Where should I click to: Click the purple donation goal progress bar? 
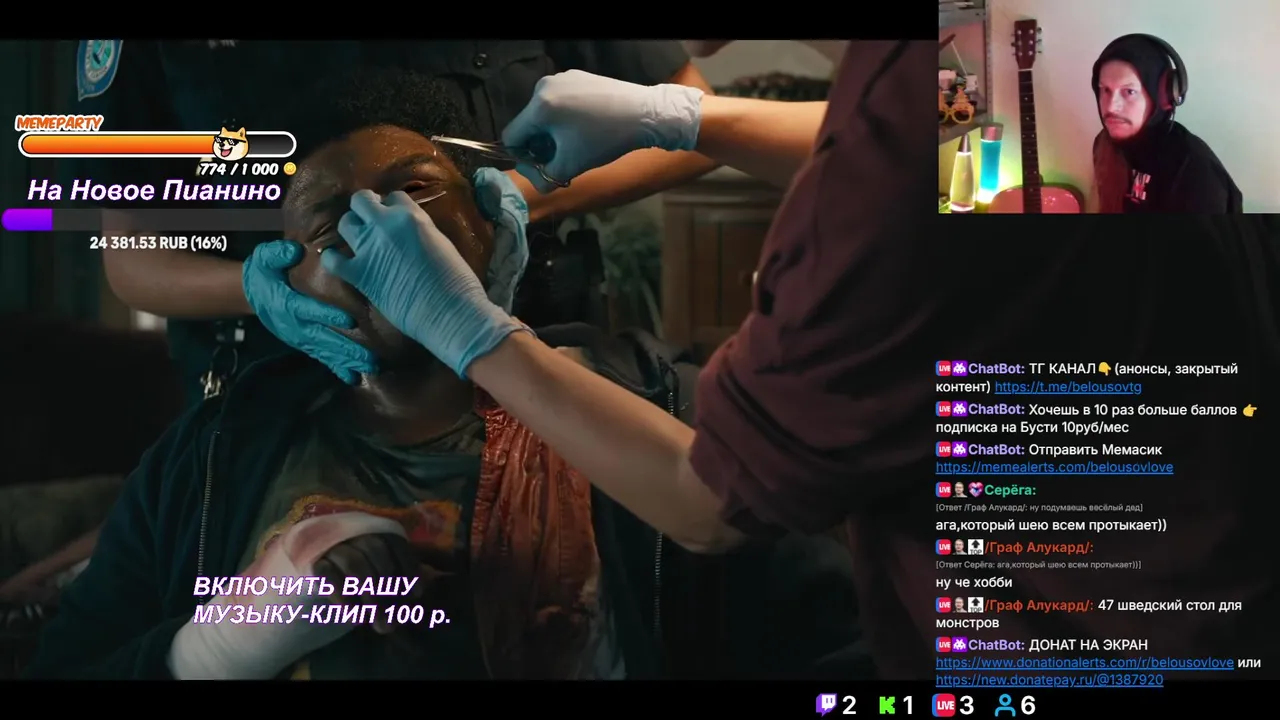[142, 219]
